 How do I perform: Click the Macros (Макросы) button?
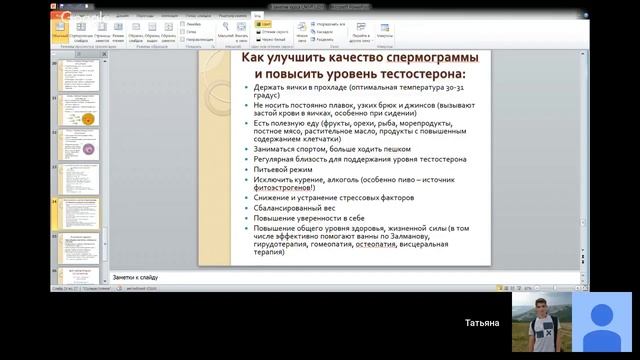pyautogui.click(x=384, y=31)
